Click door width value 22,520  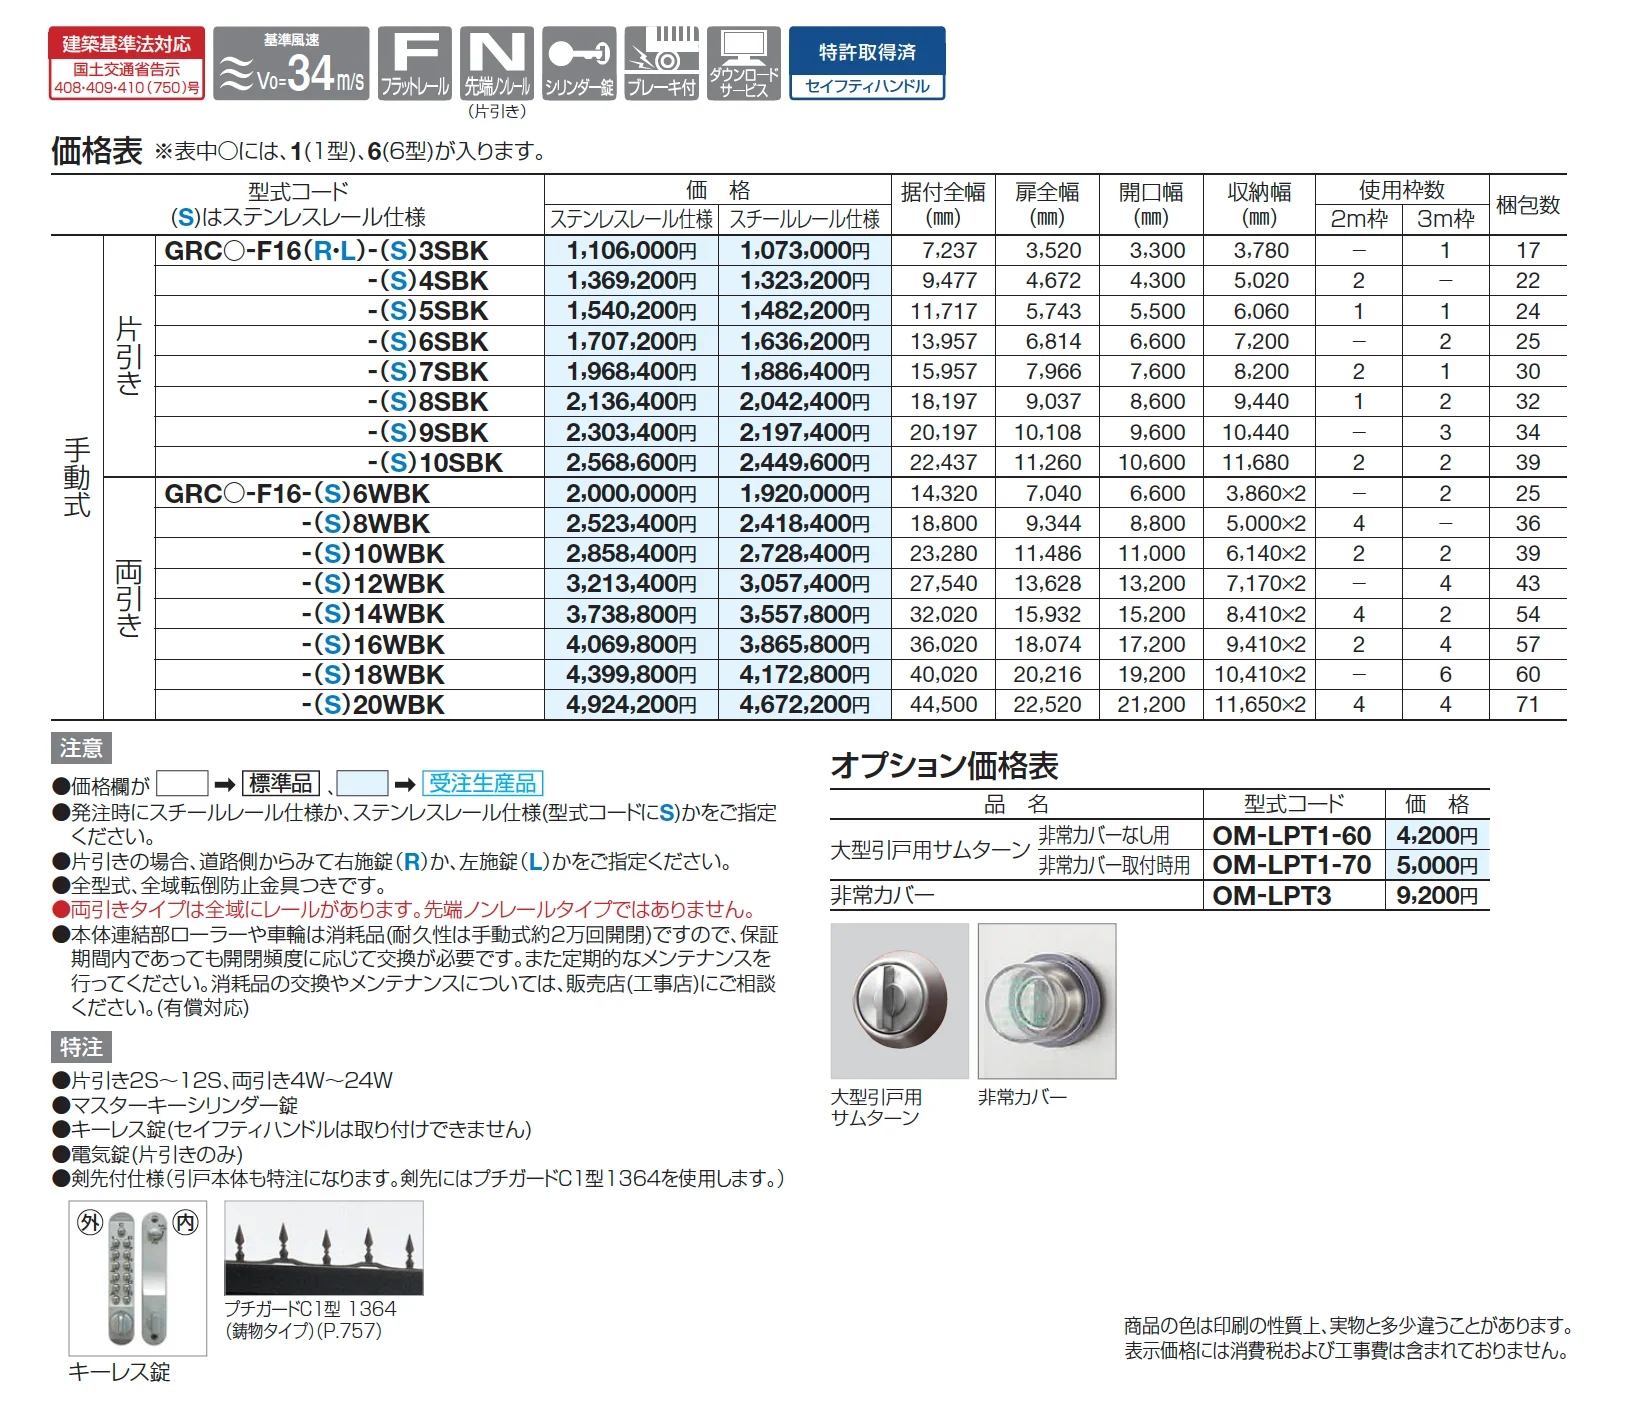tap(1047, 705)
